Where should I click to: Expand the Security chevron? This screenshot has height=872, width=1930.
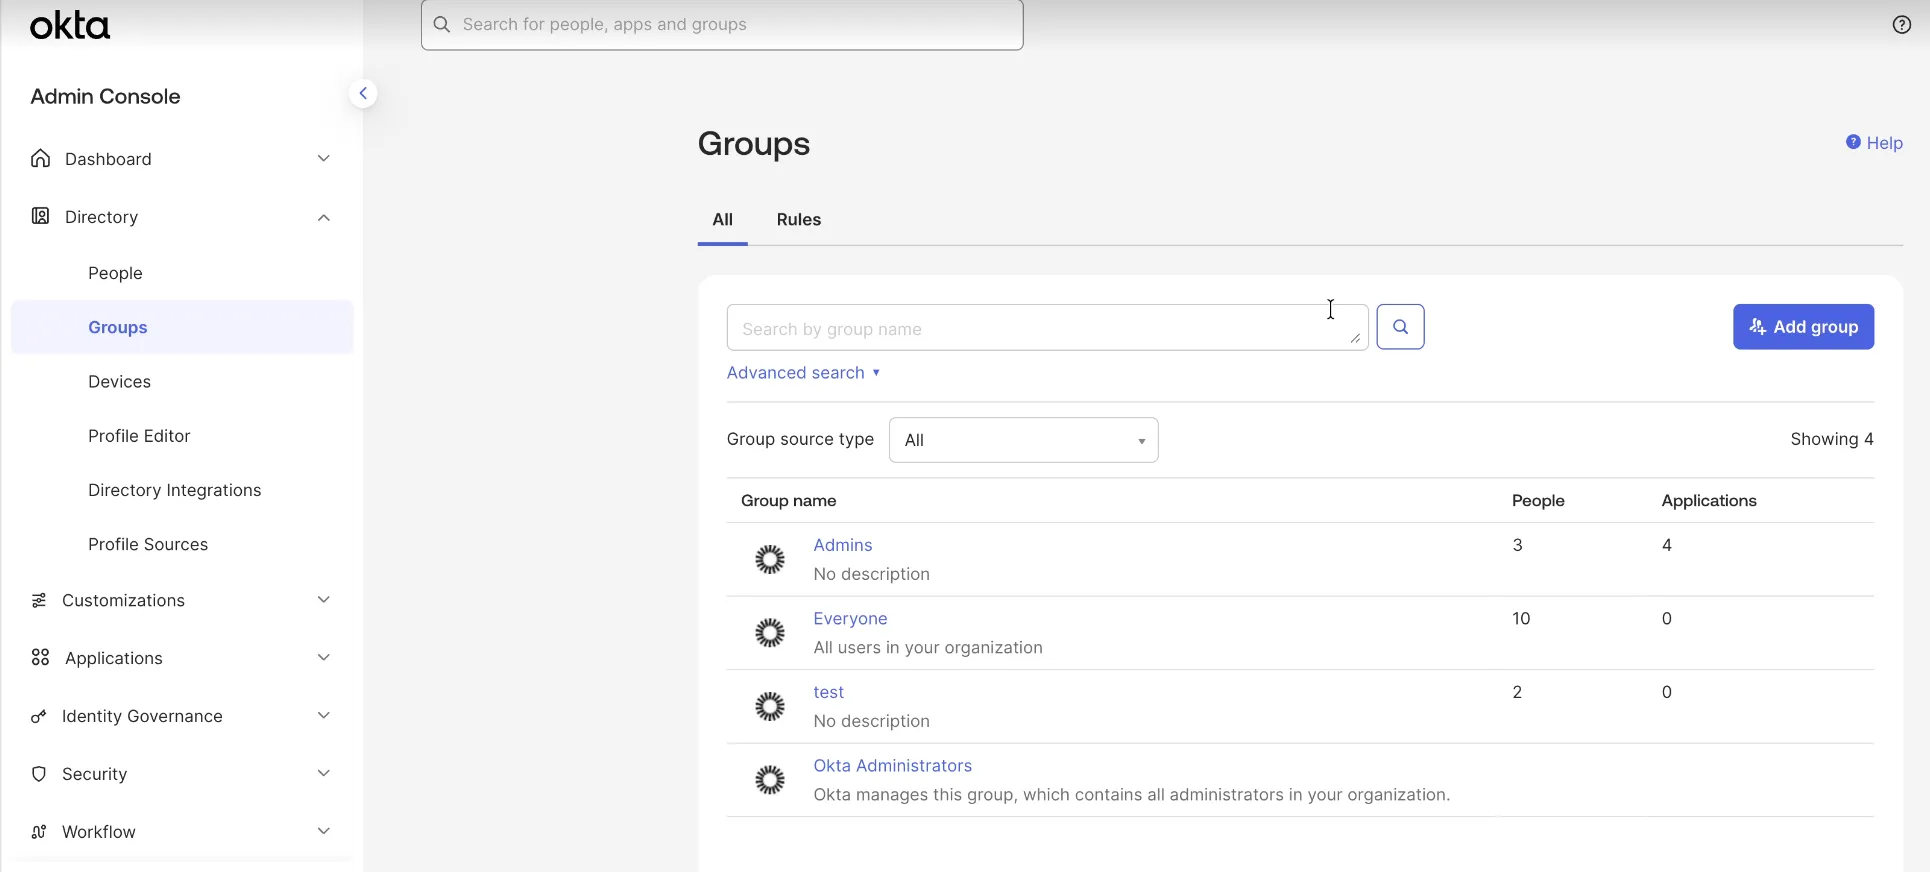323,773
